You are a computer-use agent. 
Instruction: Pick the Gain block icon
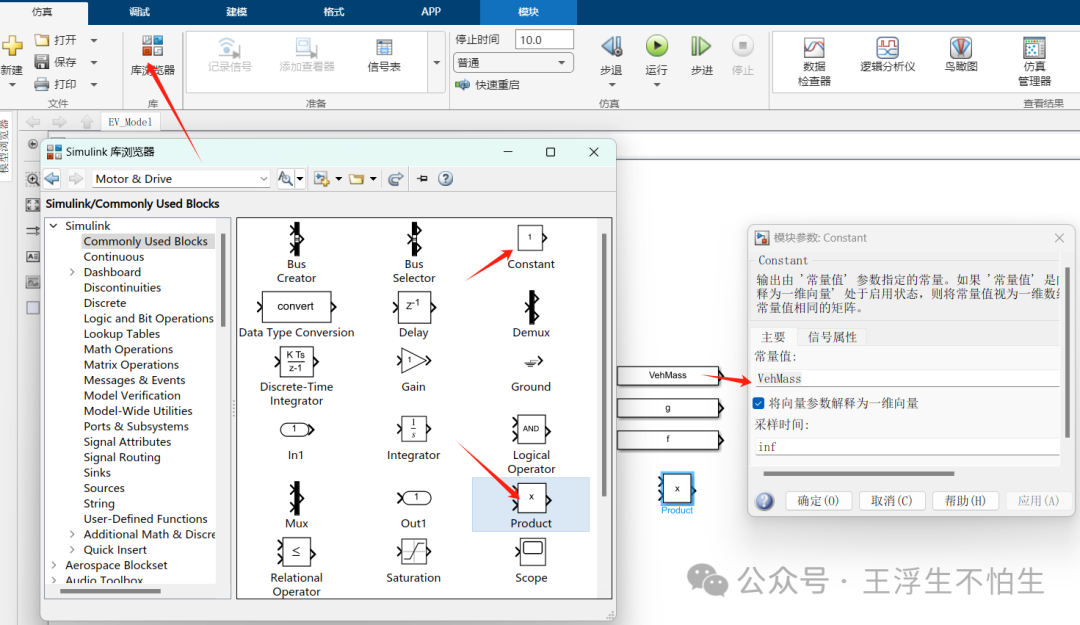coord(413,361)
